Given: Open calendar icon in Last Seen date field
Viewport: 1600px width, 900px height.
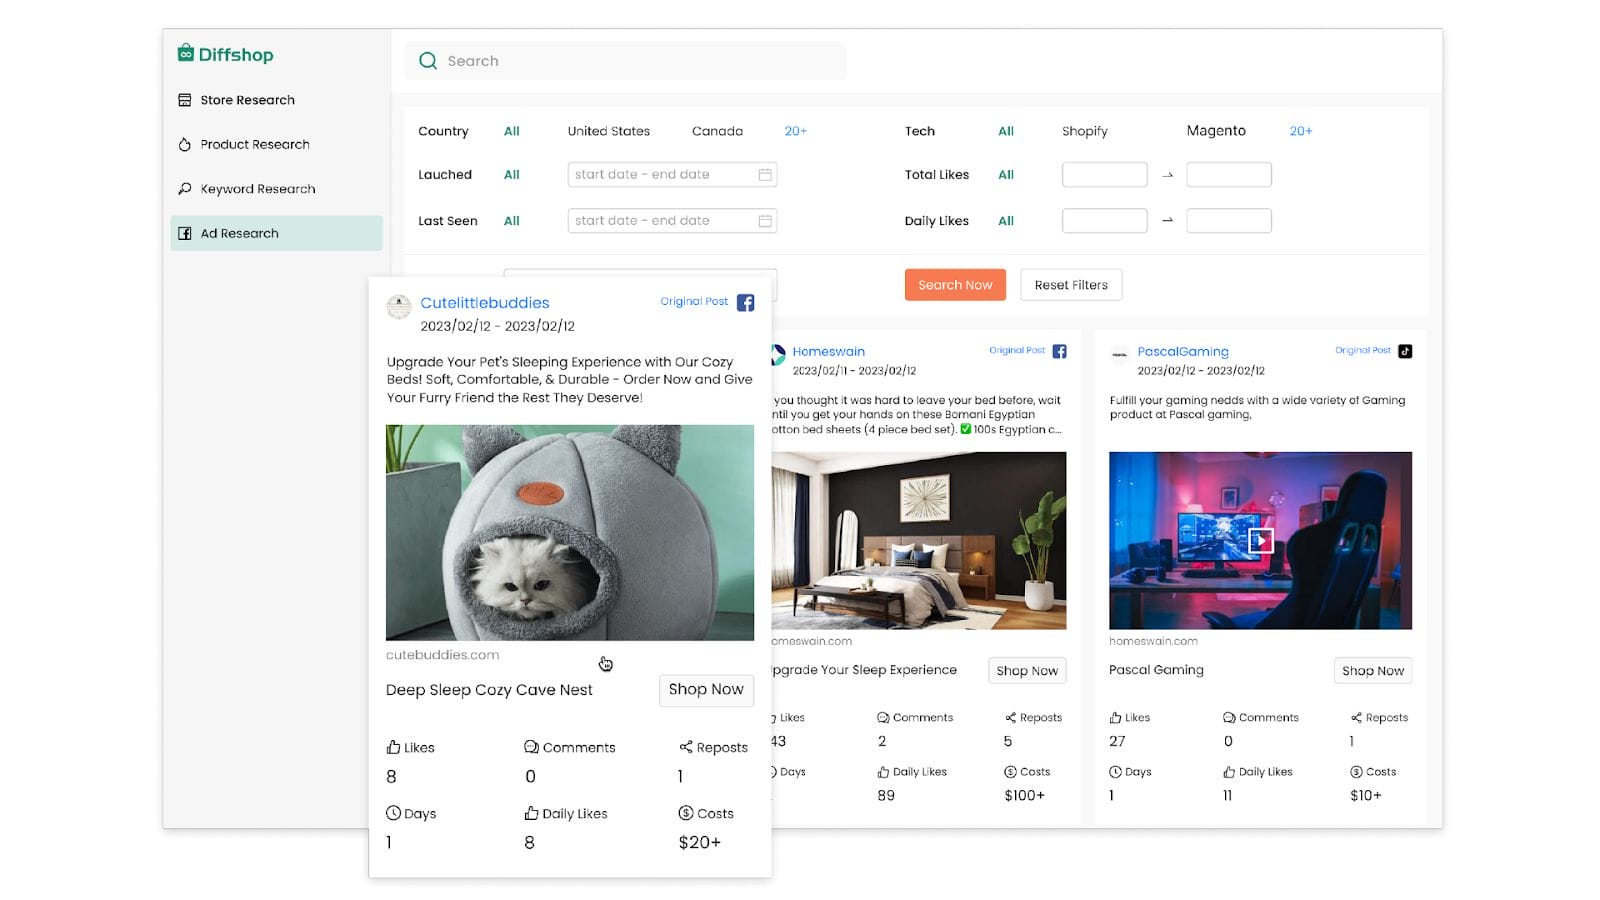Looking at the screenshot, I should [x=765, y=221].
